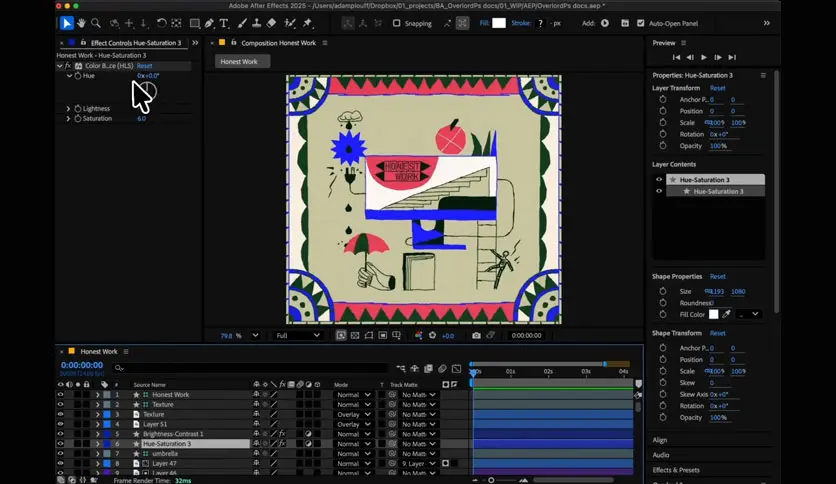Open the Shape Properties Fill Color swatch
This screenshot has height=484, width=836.
pos(713,314)
